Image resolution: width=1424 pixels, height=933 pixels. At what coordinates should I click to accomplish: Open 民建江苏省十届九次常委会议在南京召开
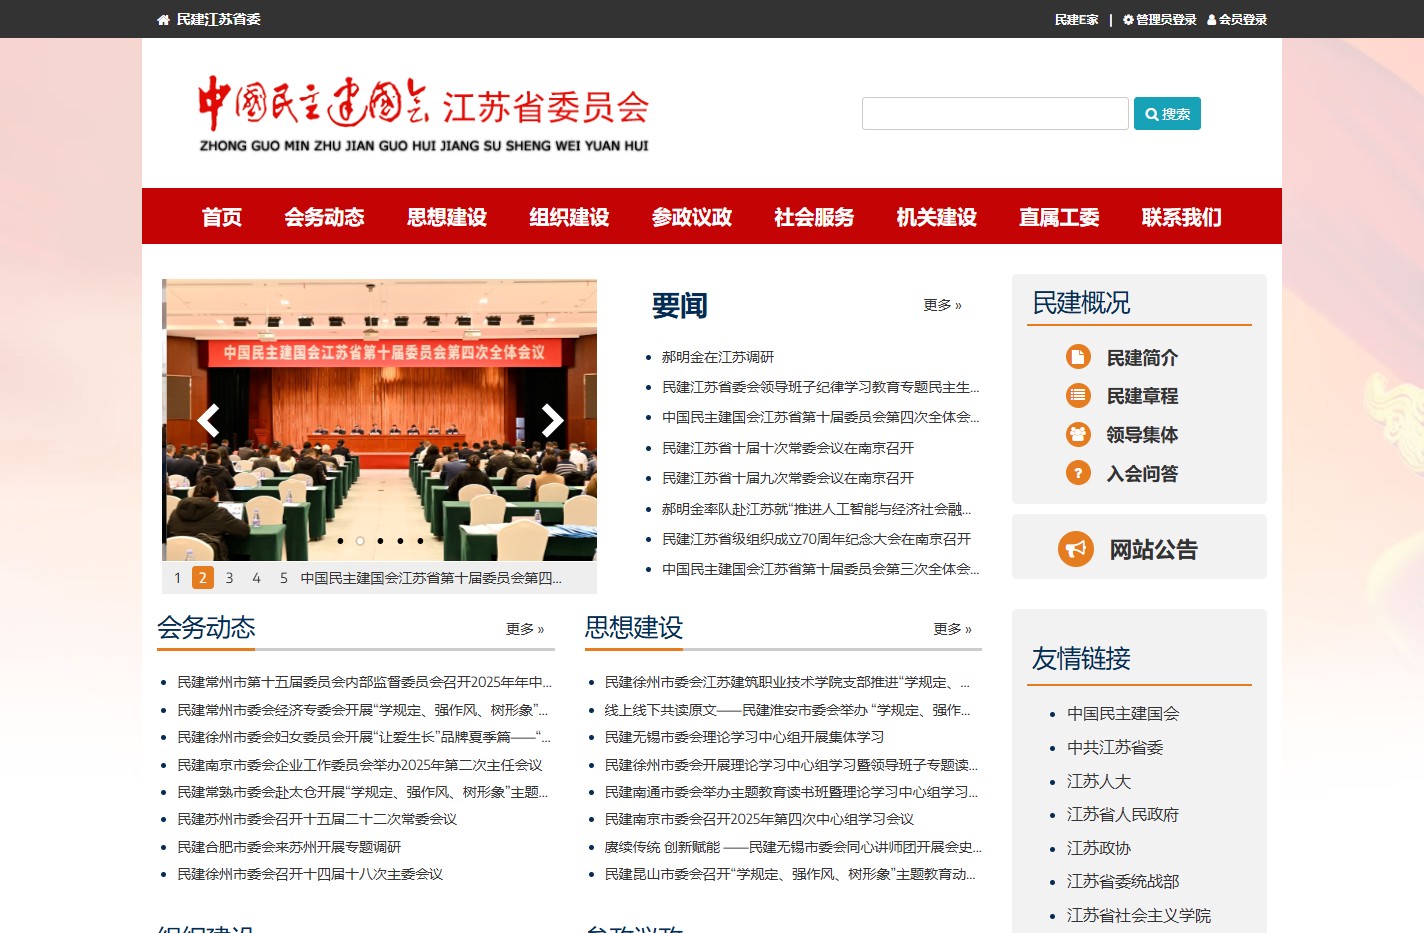click(x=787, y=478)
